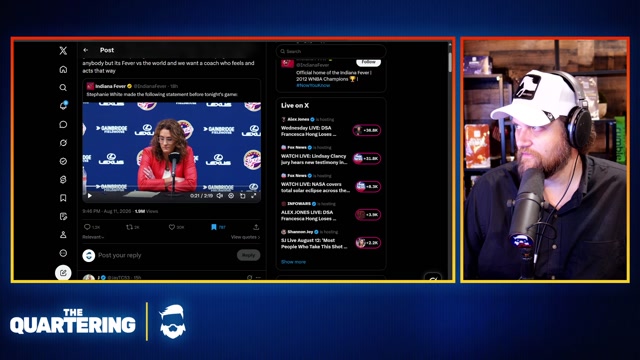Click the Reply button
This screenshot has height=360, width=640.
tap(248, 255)
